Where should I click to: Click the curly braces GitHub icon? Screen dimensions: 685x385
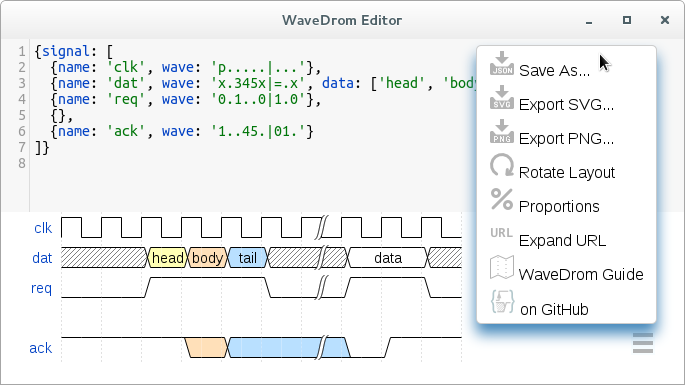(x=502, y=302)
